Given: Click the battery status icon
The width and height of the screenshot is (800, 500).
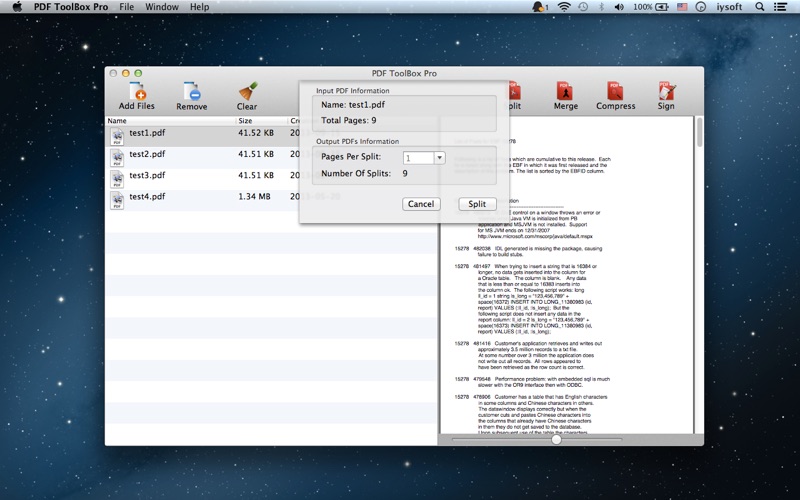Looking at the screenshot, I should tap(662, 7).
